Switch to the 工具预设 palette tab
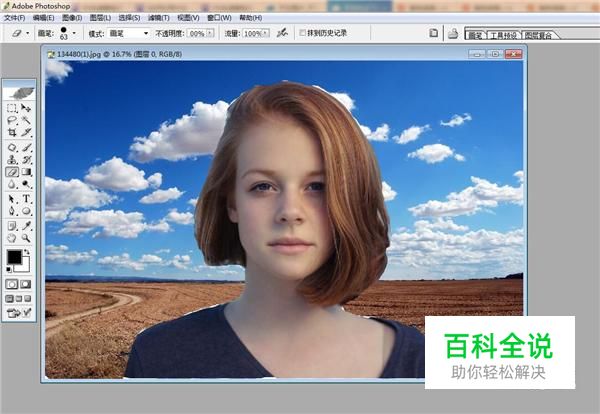The height and width of the screenshot is (414, 600). pyautogui.click(x=504, y=36)
